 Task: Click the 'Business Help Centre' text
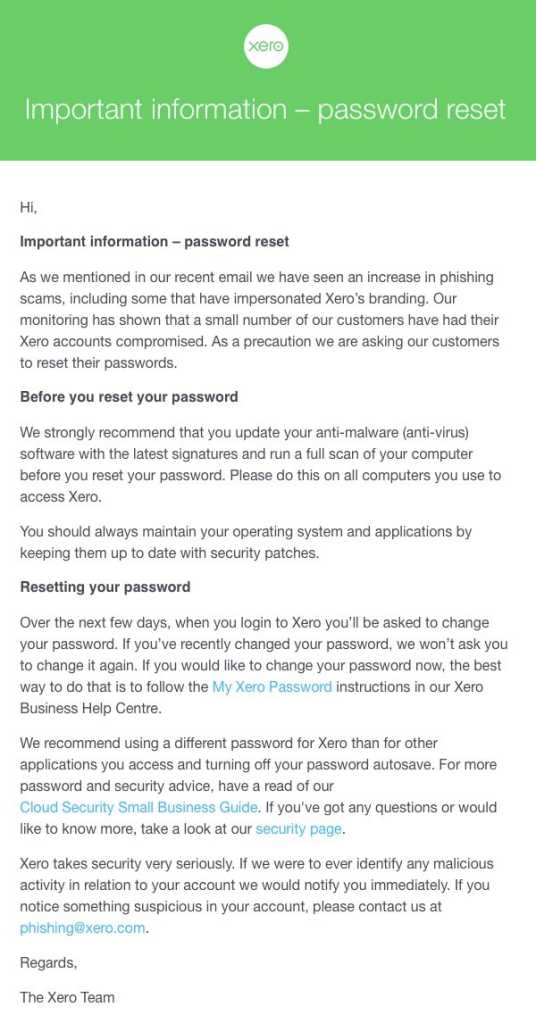point(89,709)
